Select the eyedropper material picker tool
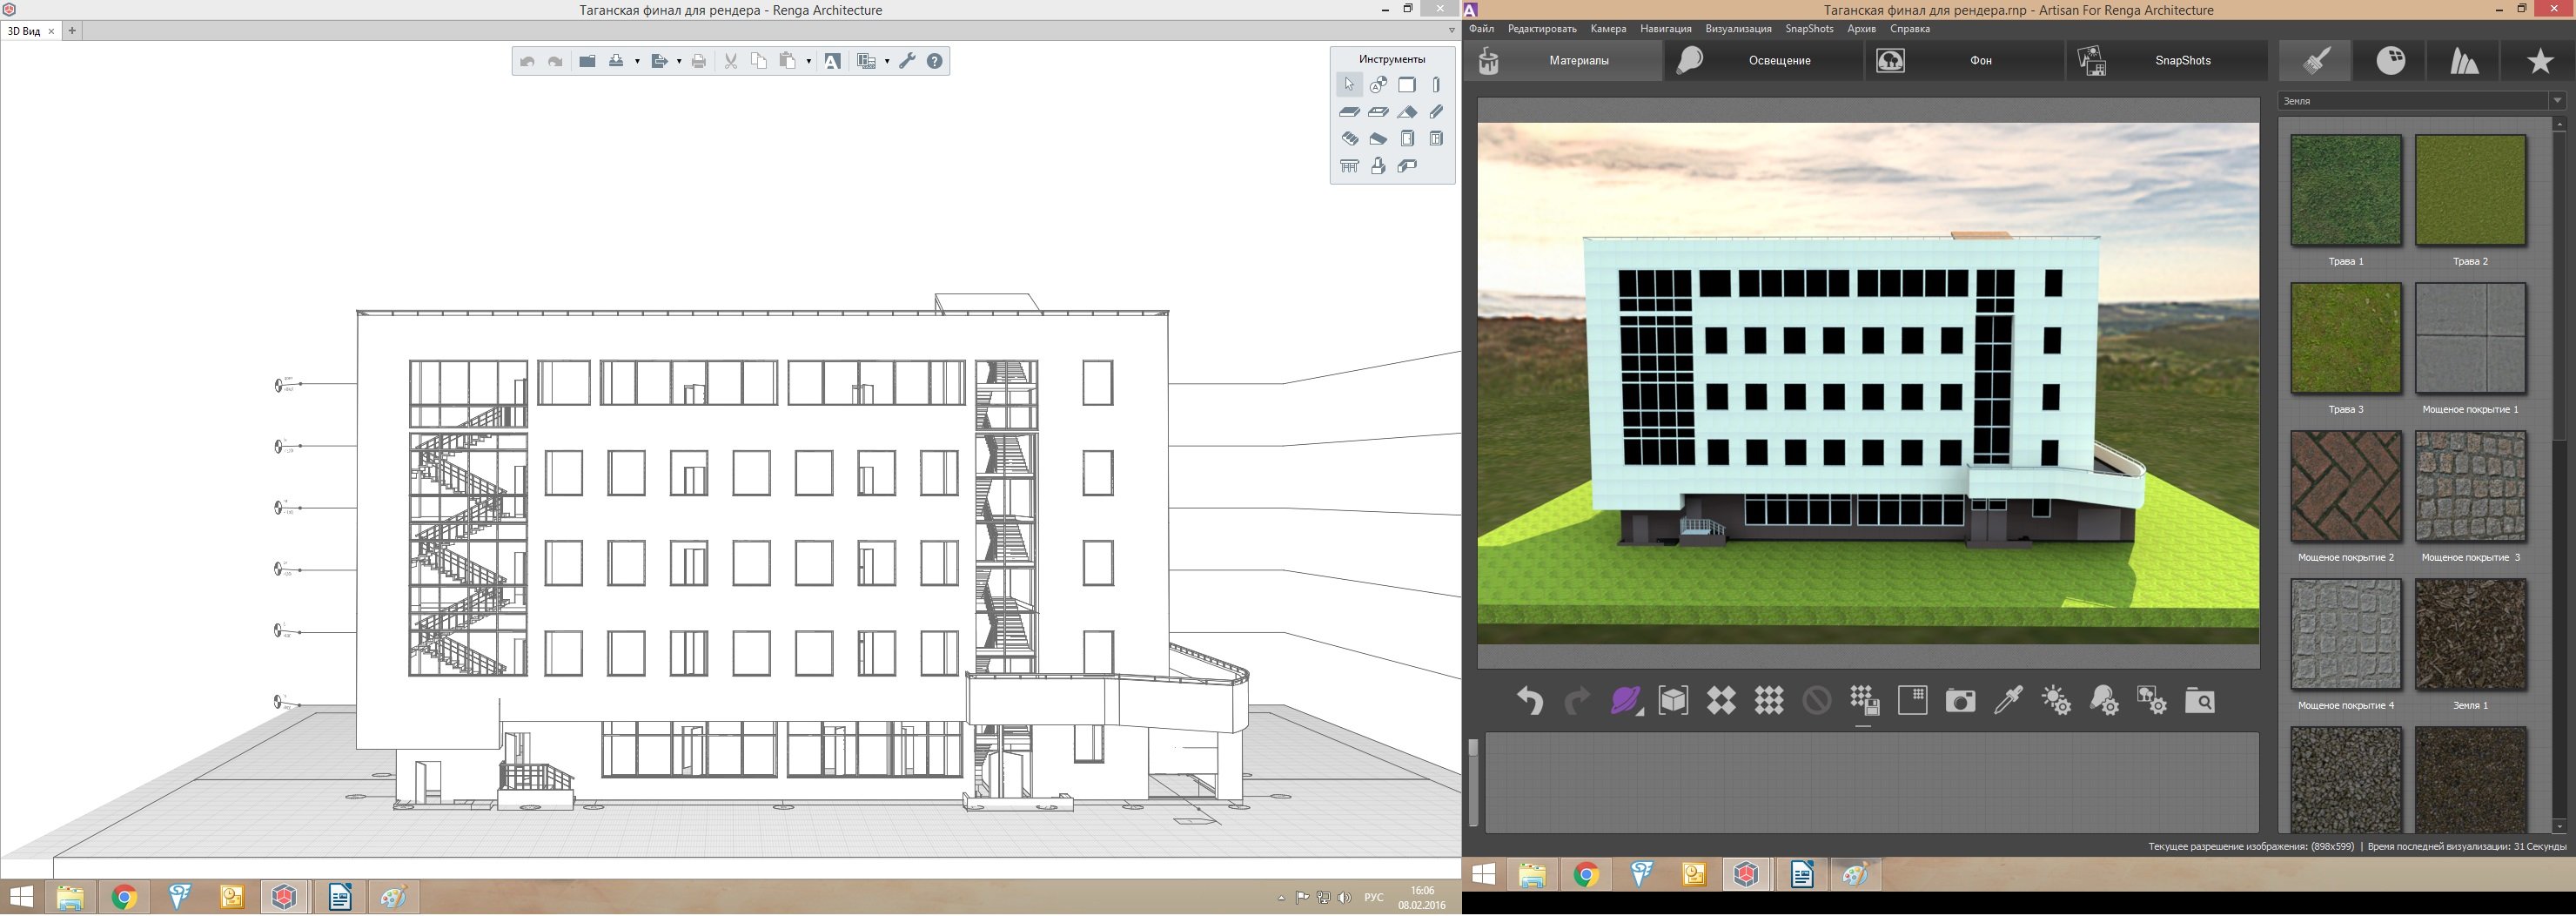This screenshot has height=916, width=2576. [x=2008, y=701]
